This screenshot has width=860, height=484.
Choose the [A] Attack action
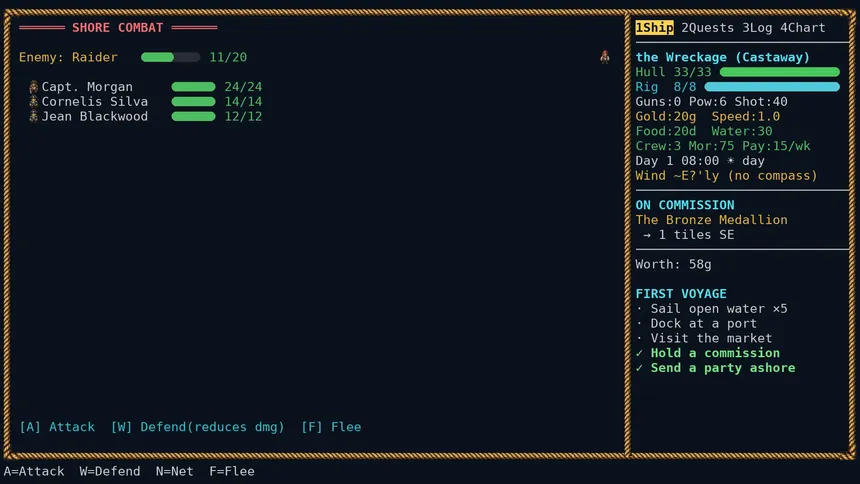tap(57, 427)
